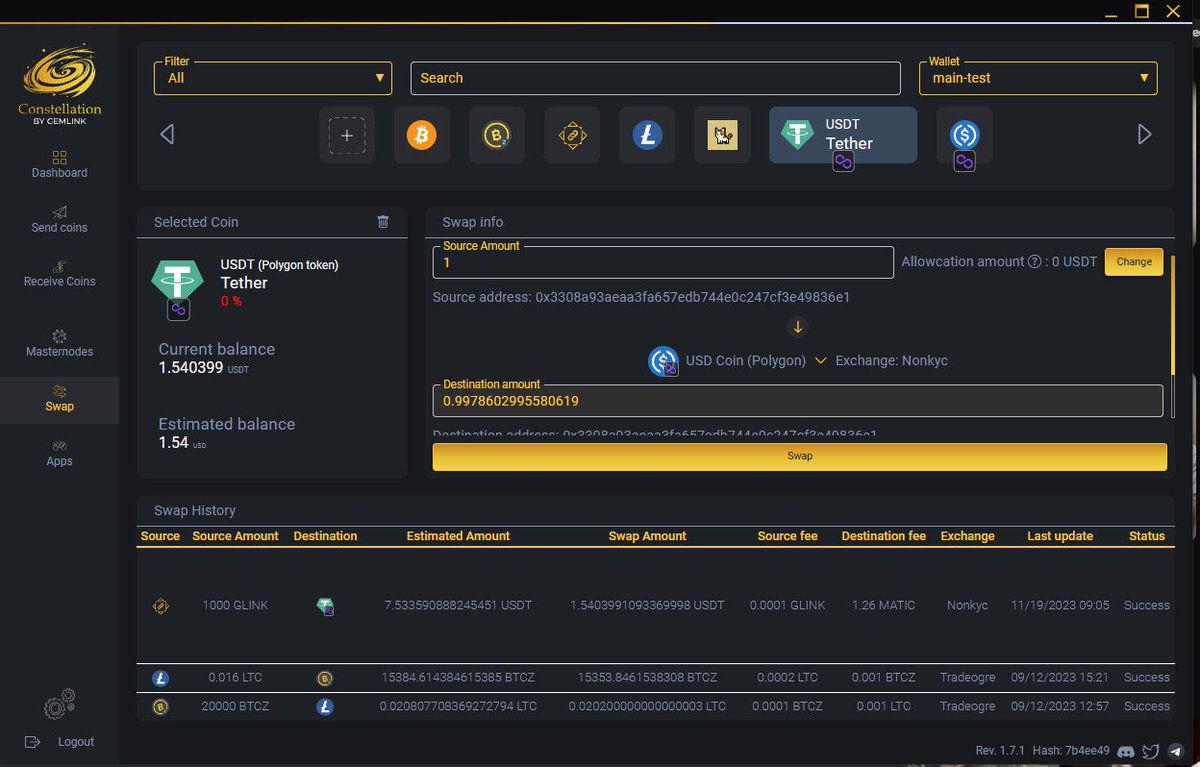Click LTC source icon in 0.016 LTC row
This screenshot has width=1200, height=767.
point(160,678)
